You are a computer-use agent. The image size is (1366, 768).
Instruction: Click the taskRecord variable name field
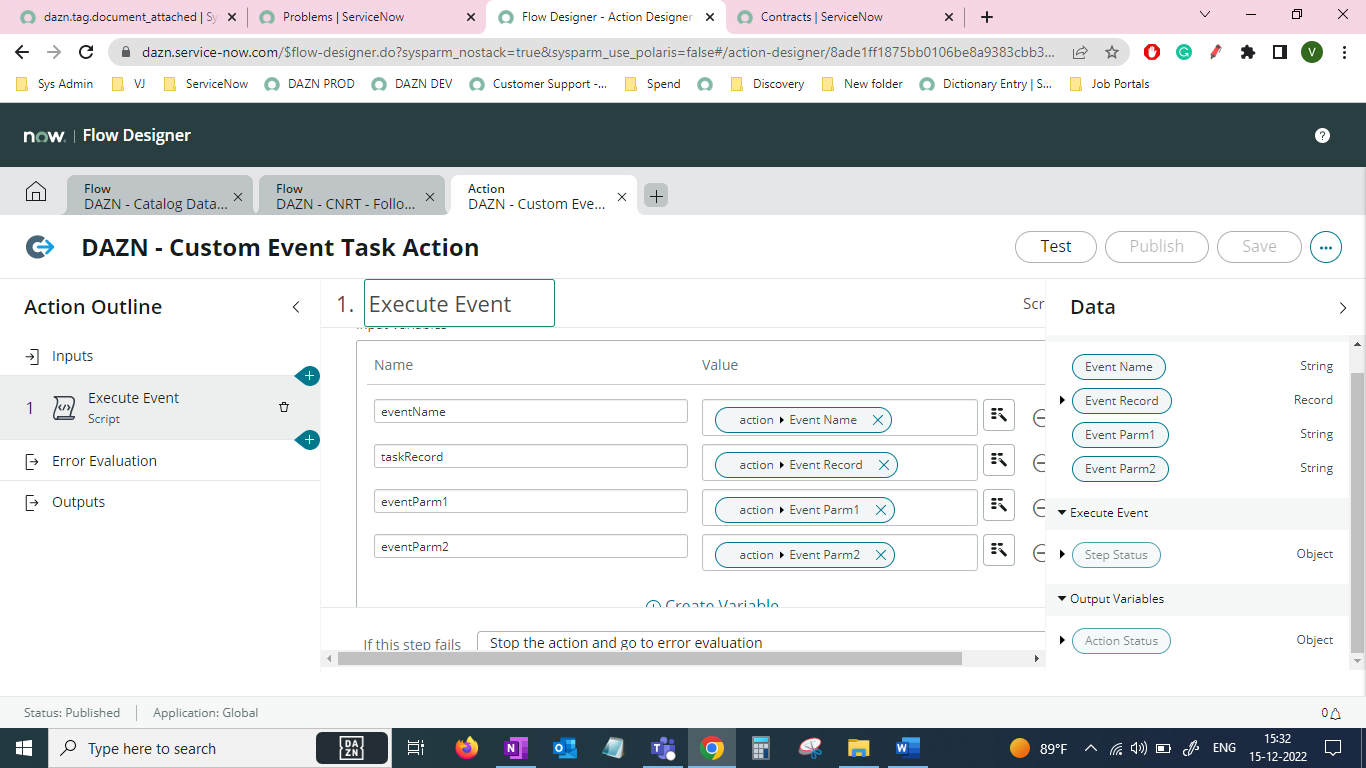click(531, 456)
